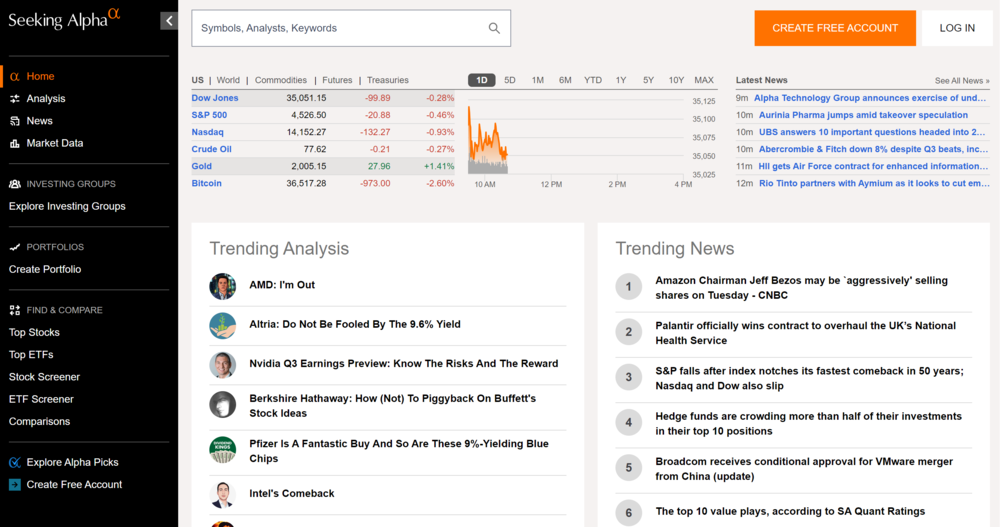Open the AMD article author avatar

(222, 286)
